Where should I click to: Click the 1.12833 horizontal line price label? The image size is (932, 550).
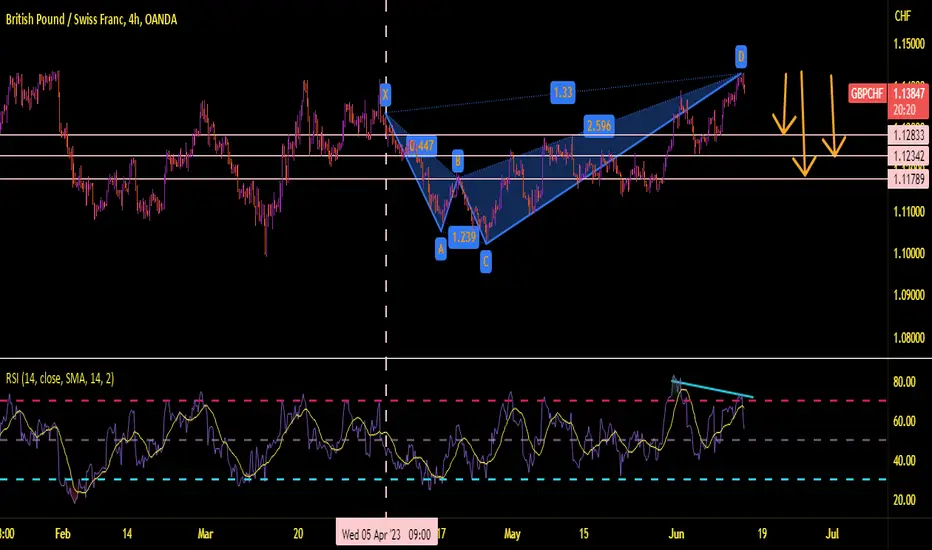tap(908, 135)
